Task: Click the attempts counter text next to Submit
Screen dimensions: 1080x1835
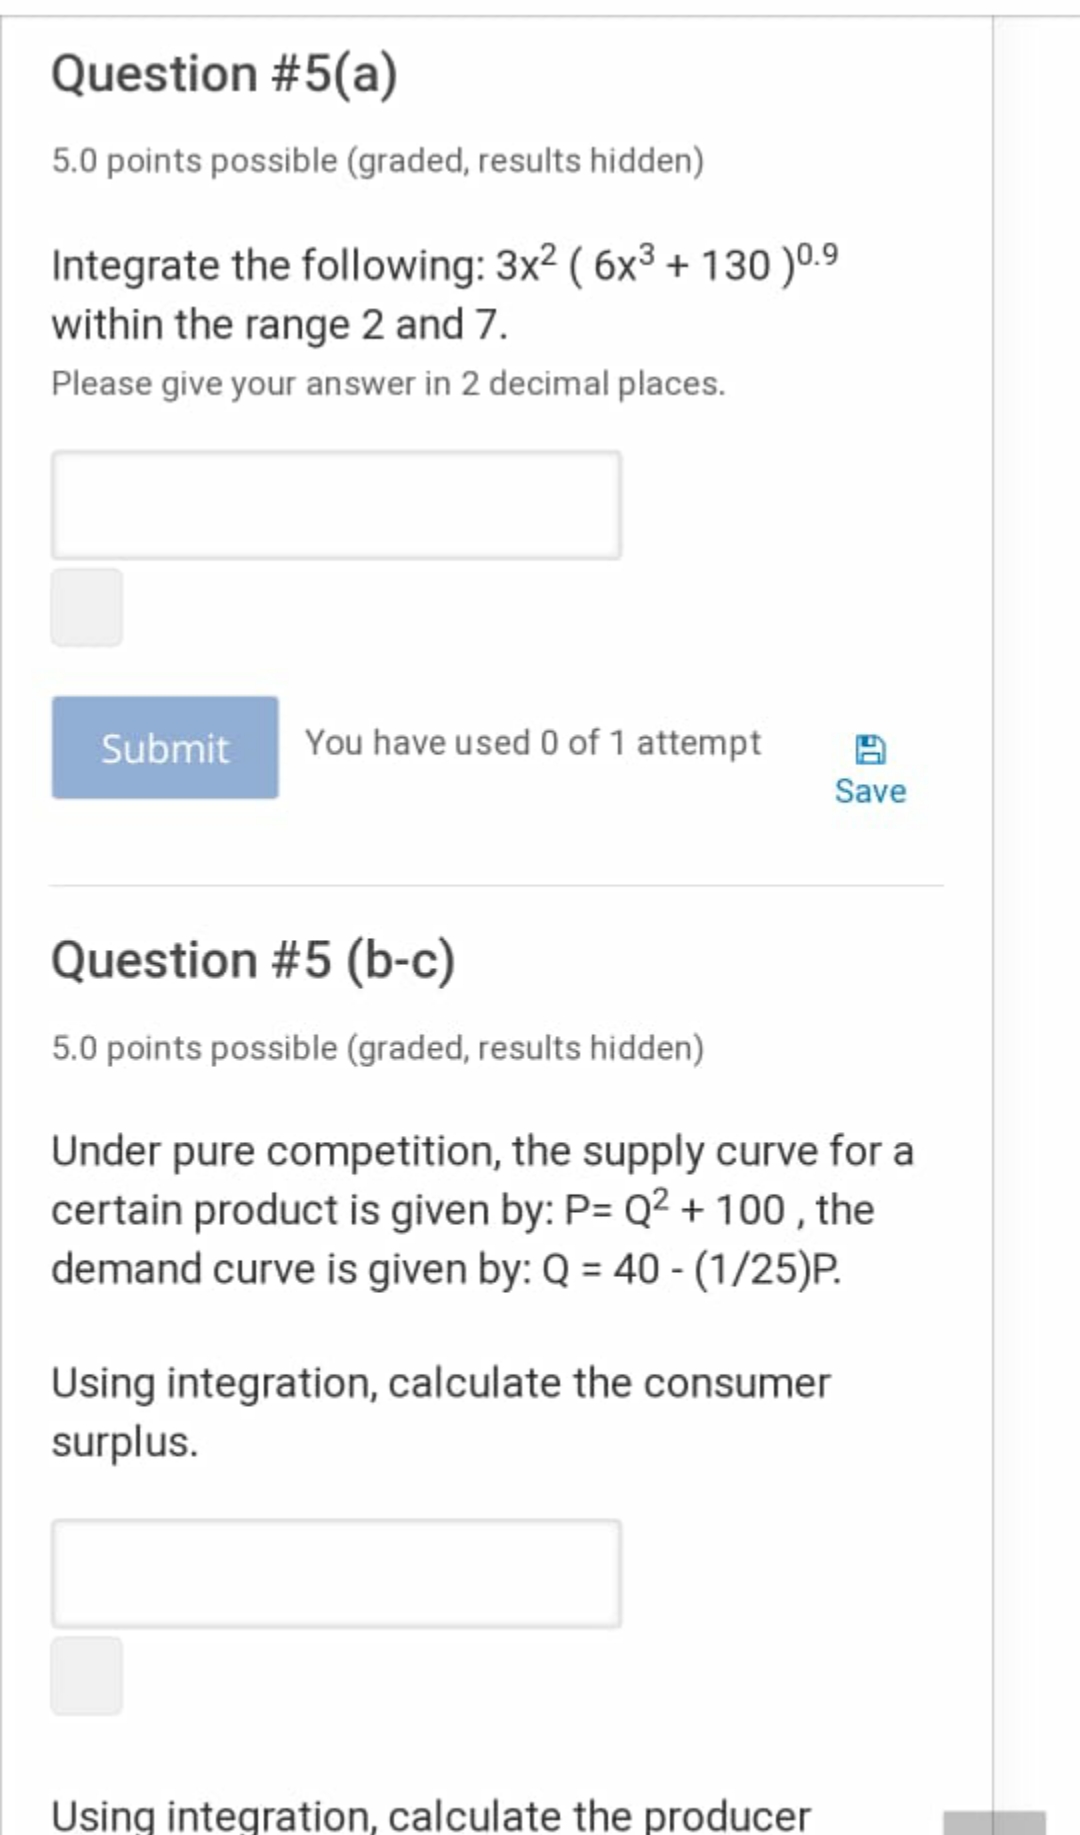Action: pyautogui.click(x=533, y=743)
